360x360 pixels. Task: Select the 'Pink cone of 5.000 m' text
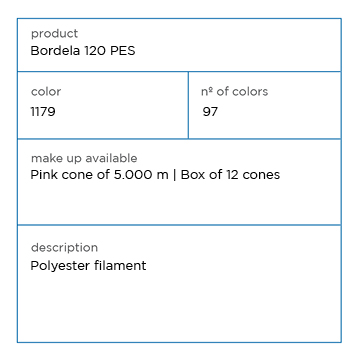coord(99,175)
